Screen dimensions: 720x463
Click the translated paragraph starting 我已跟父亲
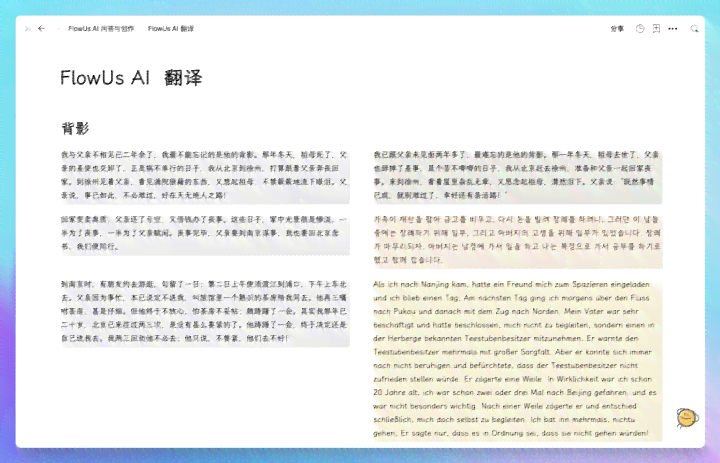pyautogui.click(x=518, y=175)
